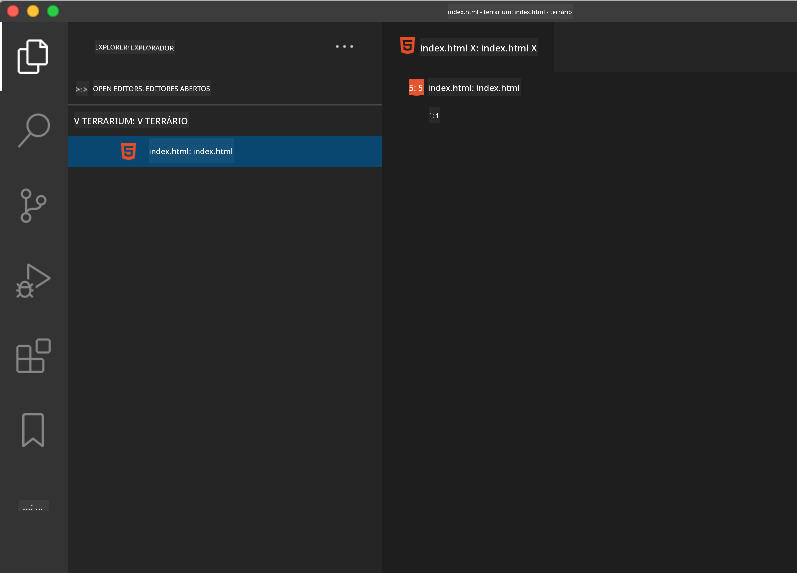Open the Extensions view

point(33,356)
